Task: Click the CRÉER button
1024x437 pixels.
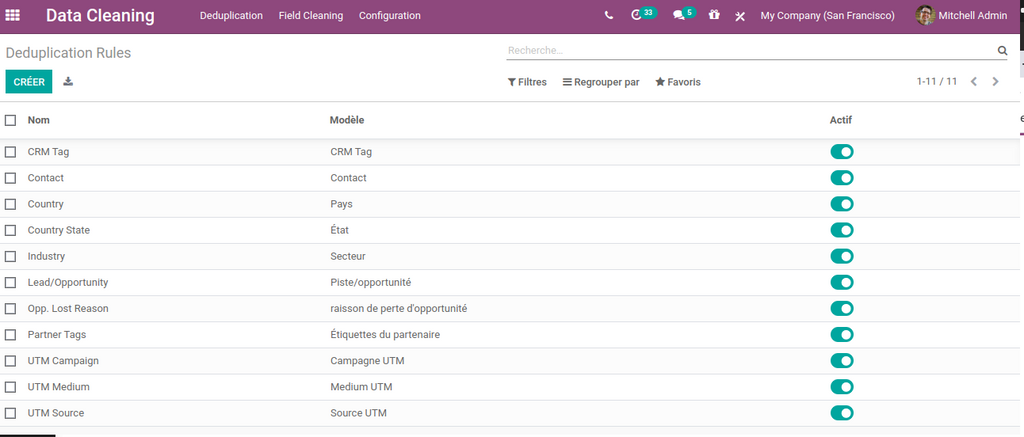Action: coord(29,82)
